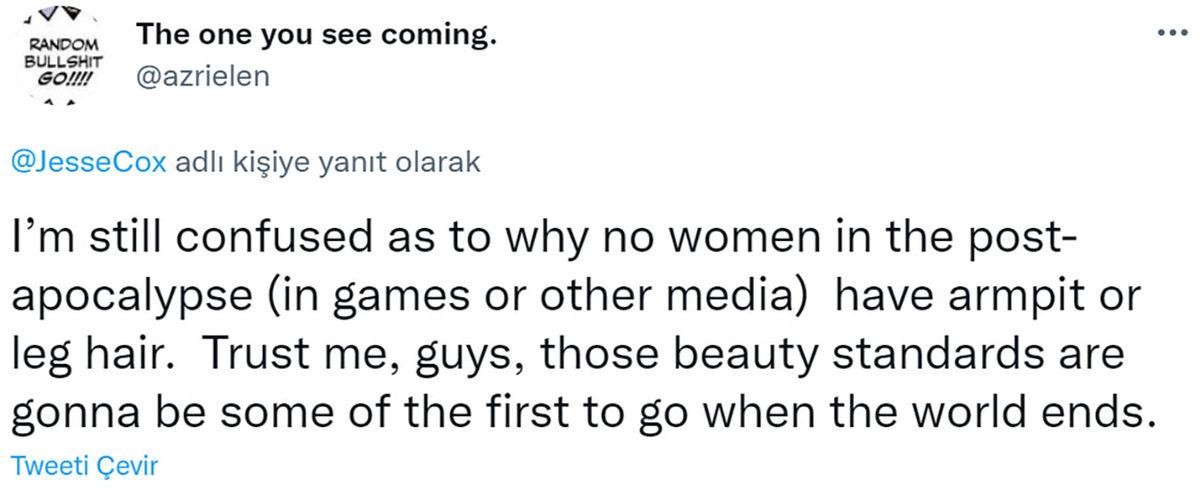The image size is (1200, 500).
Task: Click "Tweeti Çevir" to translate the tweet
Action: point(83,466)
